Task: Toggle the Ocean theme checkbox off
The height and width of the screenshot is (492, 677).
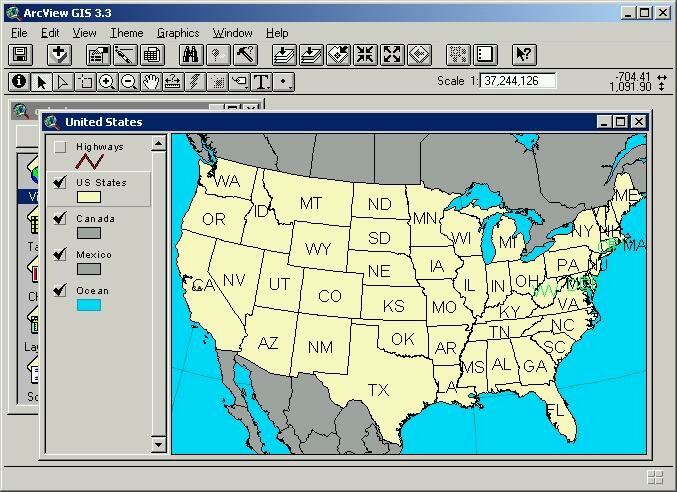Action: click(x=60, y=290)
